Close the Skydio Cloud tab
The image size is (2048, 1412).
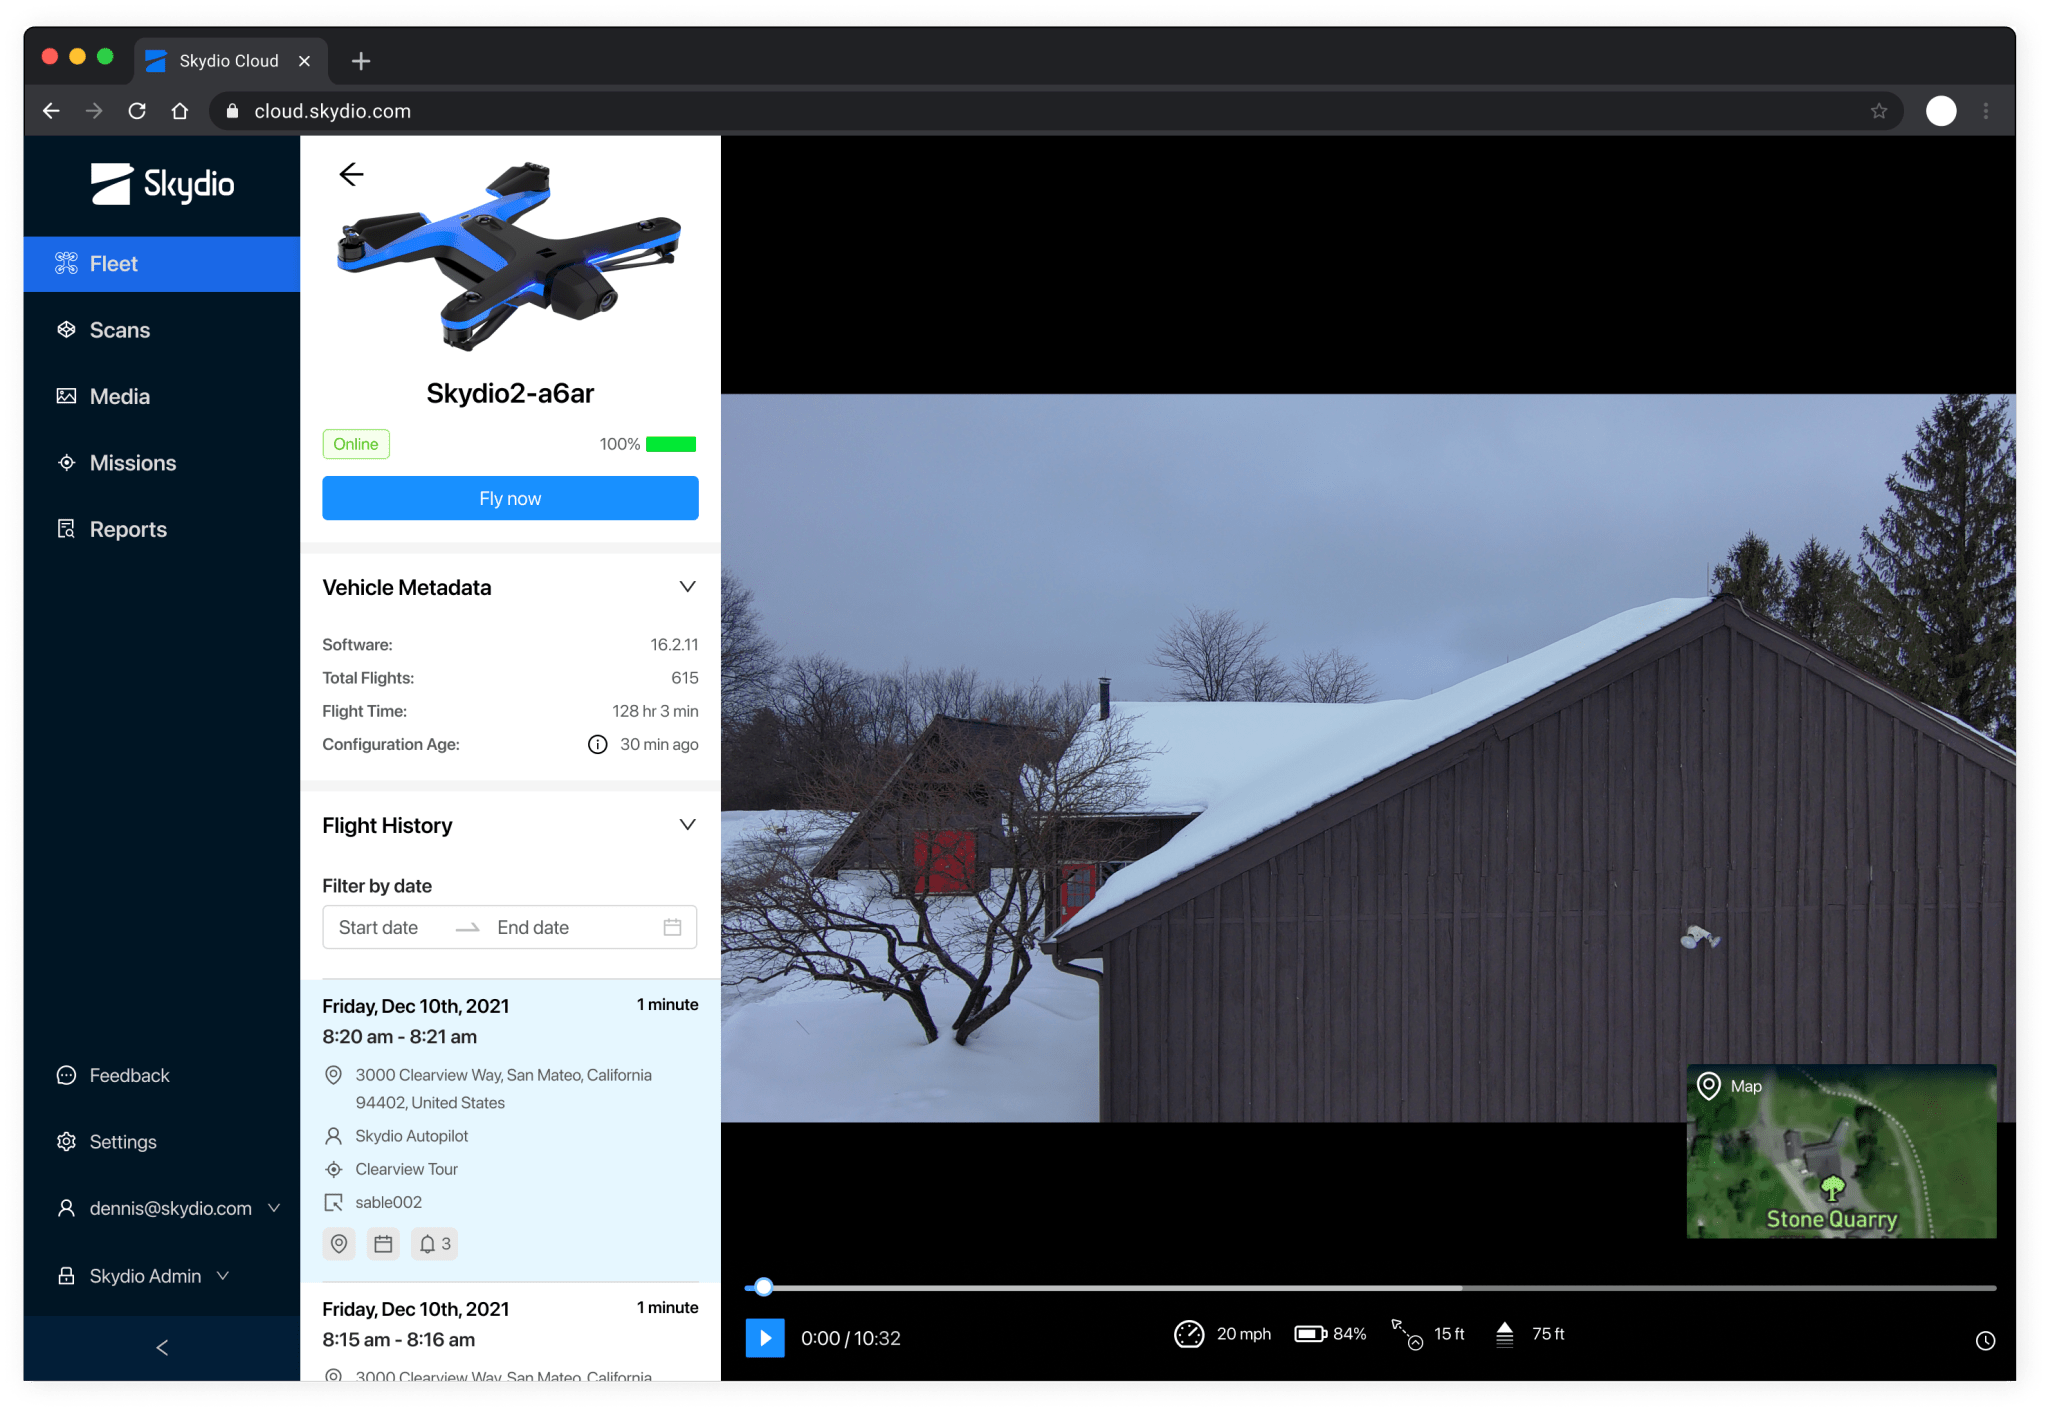(x=305, y=61)
